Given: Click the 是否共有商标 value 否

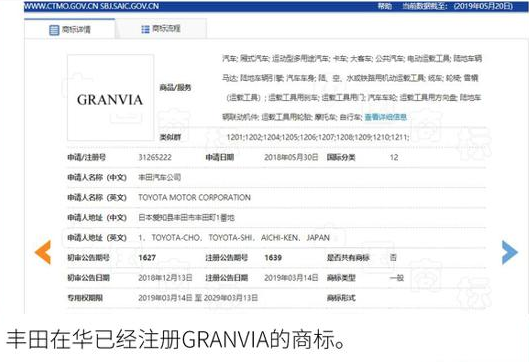Looking at the screenshot, I should coord(393,258).
